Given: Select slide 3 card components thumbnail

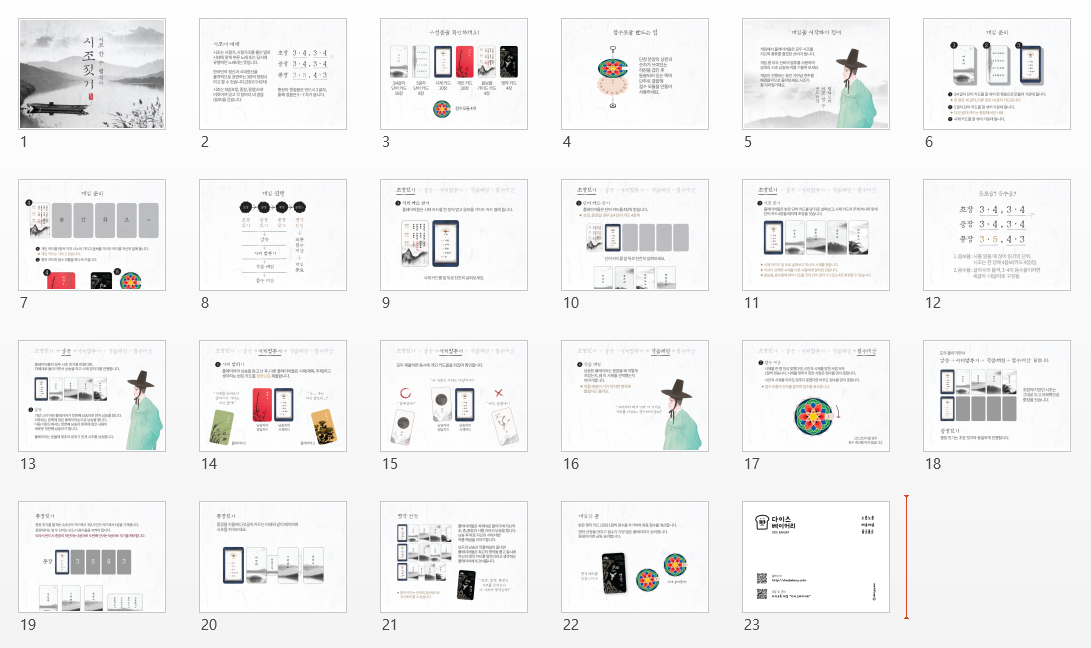Looking at the screenshot, I should (x=454, y=74).
